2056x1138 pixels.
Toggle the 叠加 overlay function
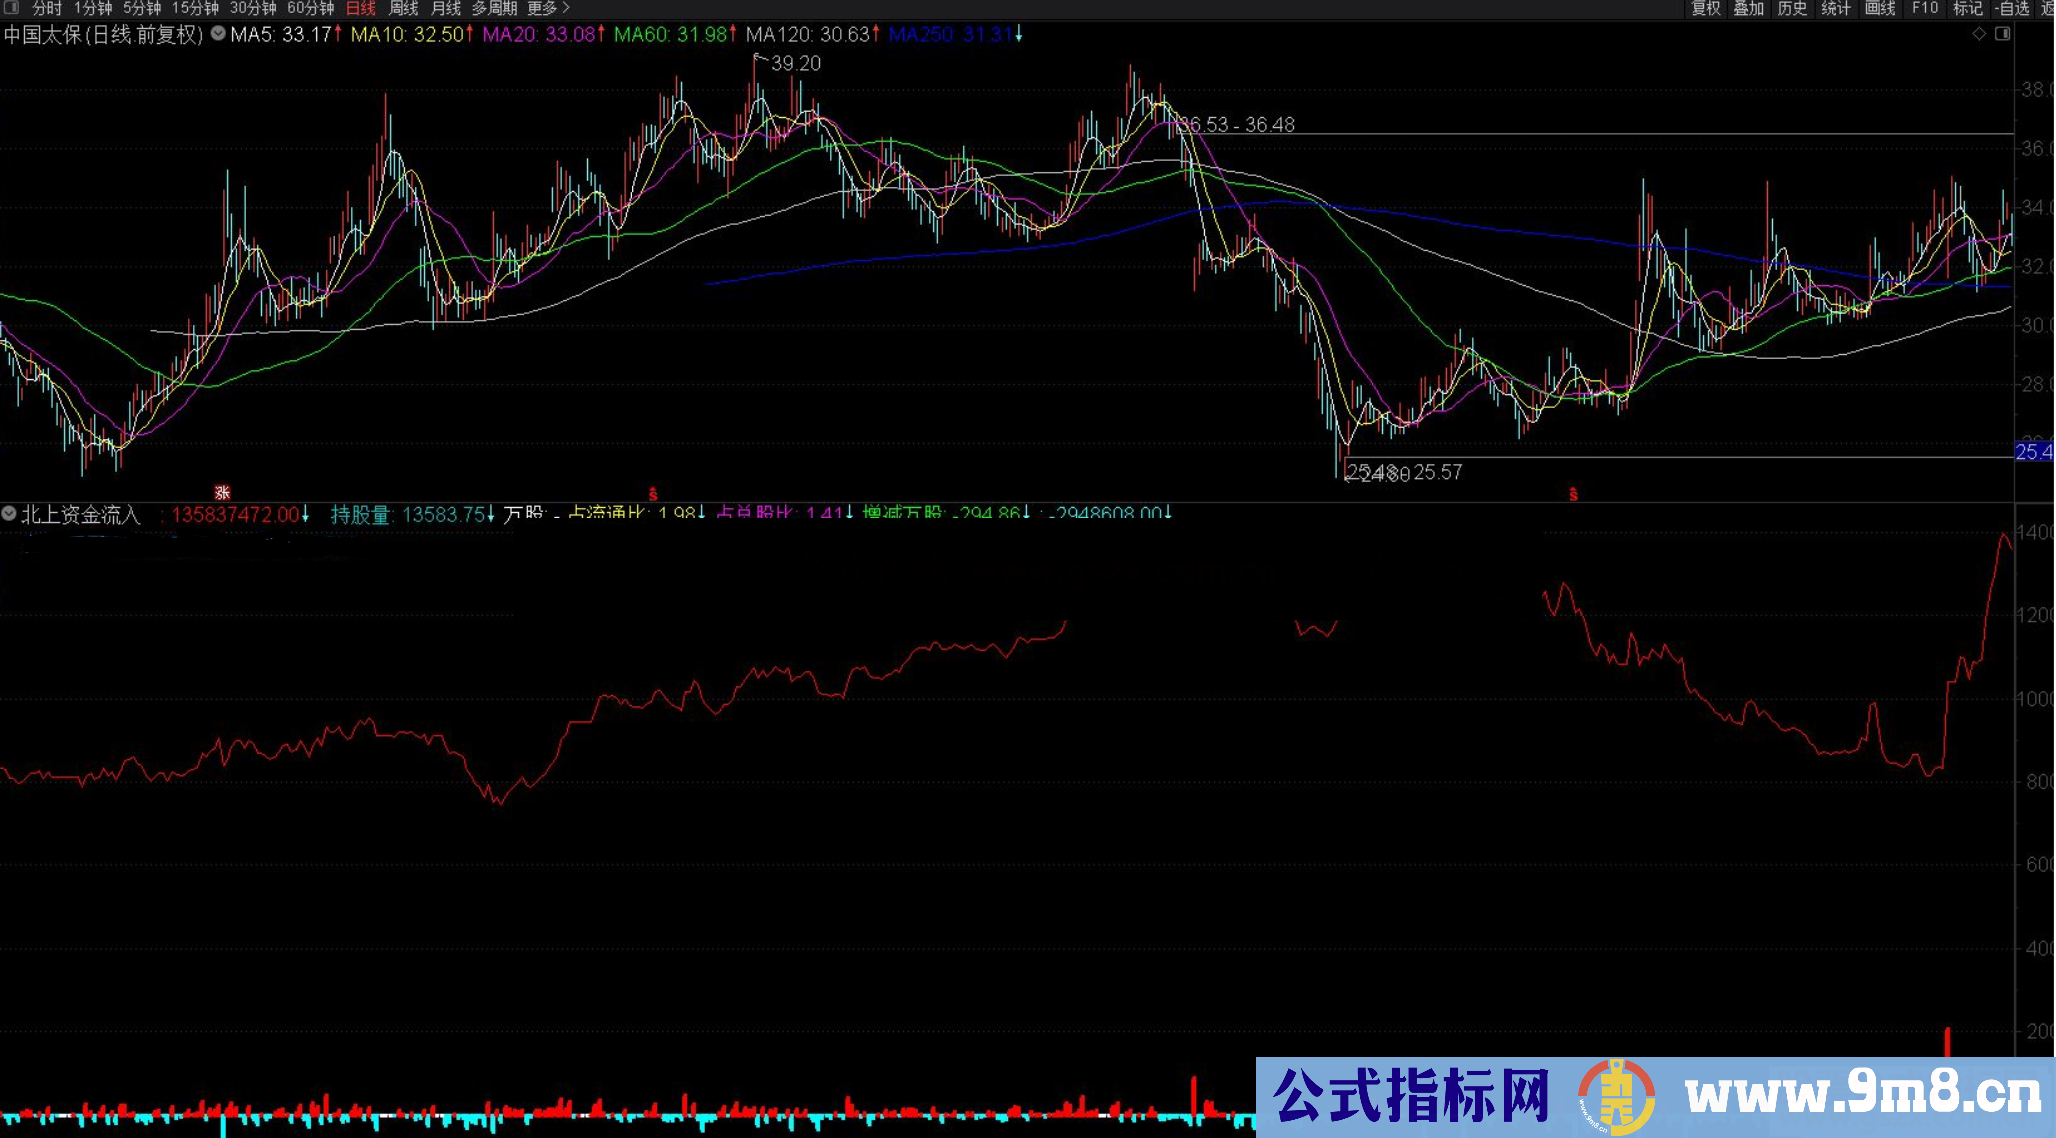pos(1749,8)
